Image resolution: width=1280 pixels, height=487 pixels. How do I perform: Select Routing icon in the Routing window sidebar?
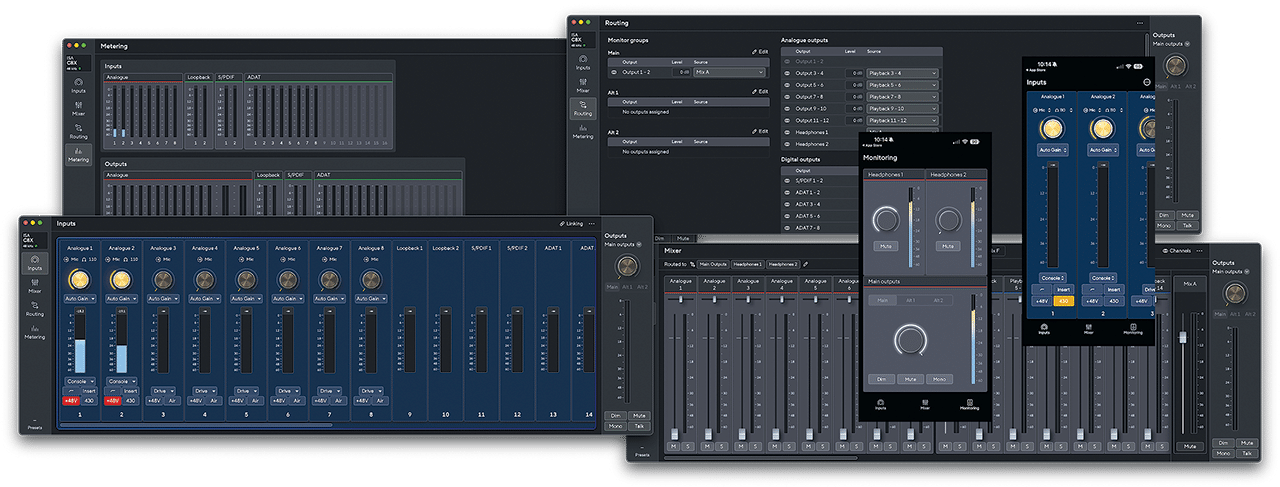point(583,107)
